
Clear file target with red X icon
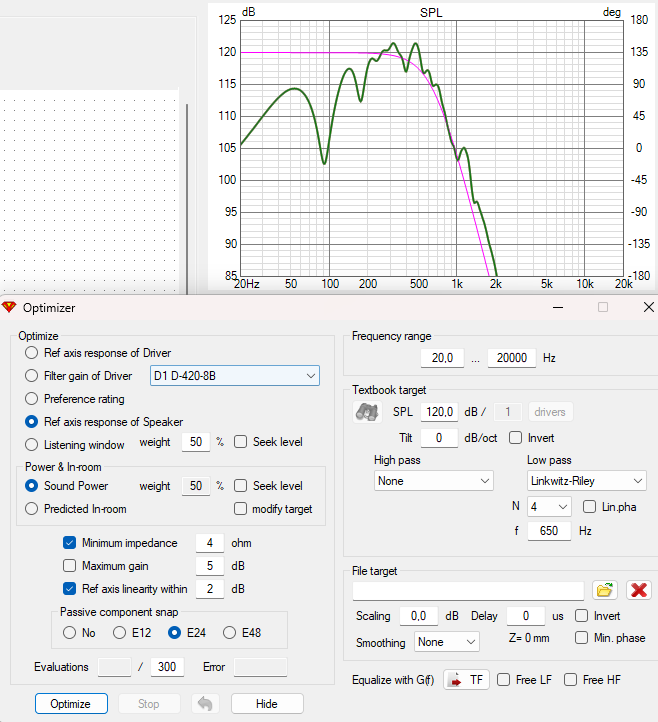tap(639, 590)
